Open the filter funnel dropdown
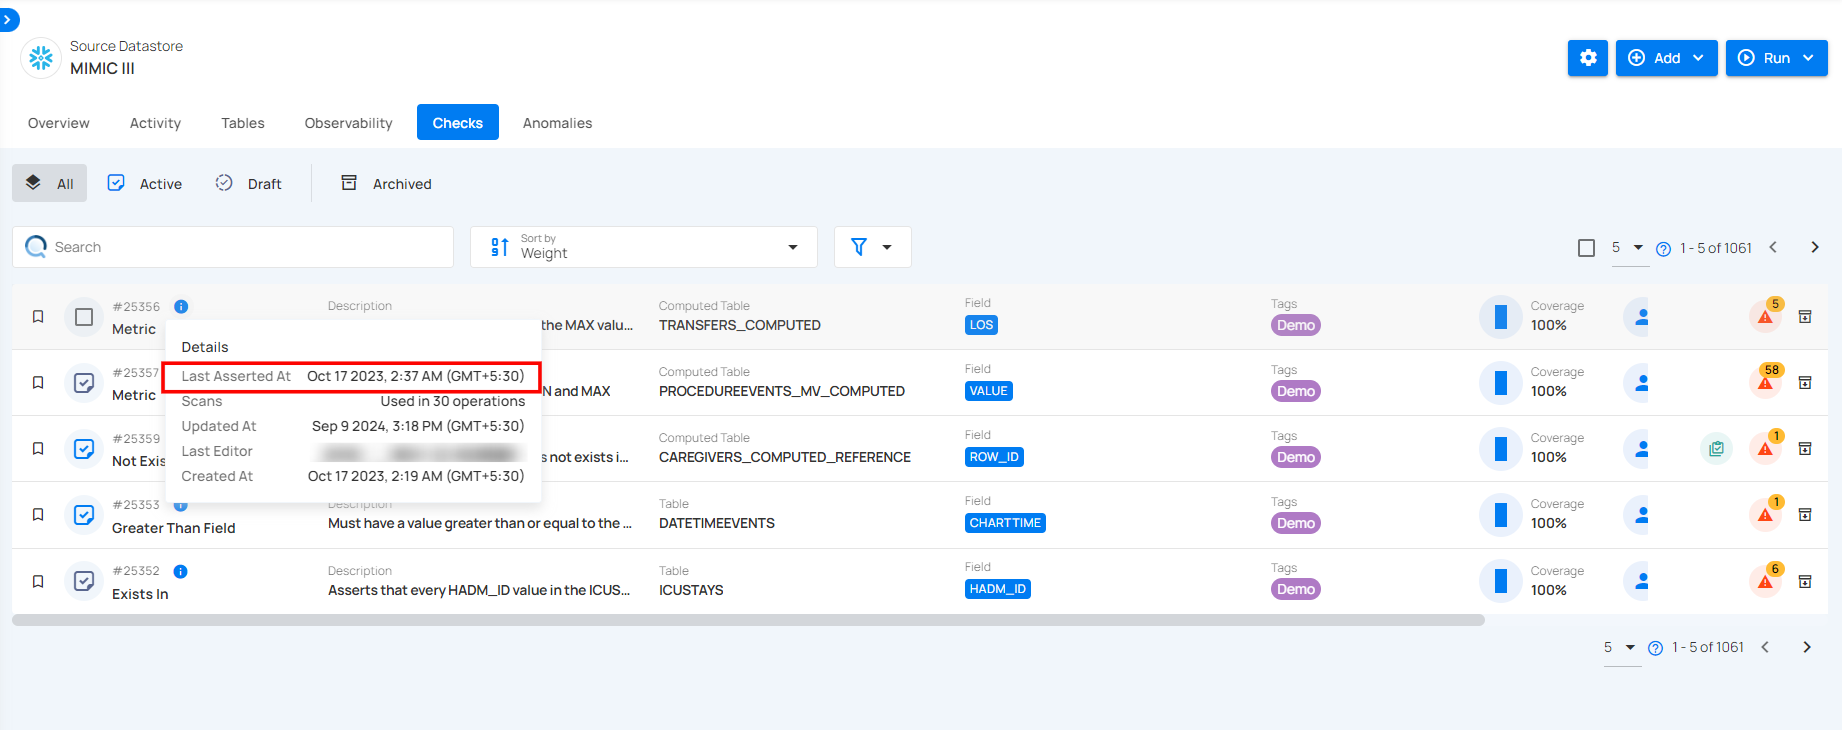 click(x=872, y=247)
